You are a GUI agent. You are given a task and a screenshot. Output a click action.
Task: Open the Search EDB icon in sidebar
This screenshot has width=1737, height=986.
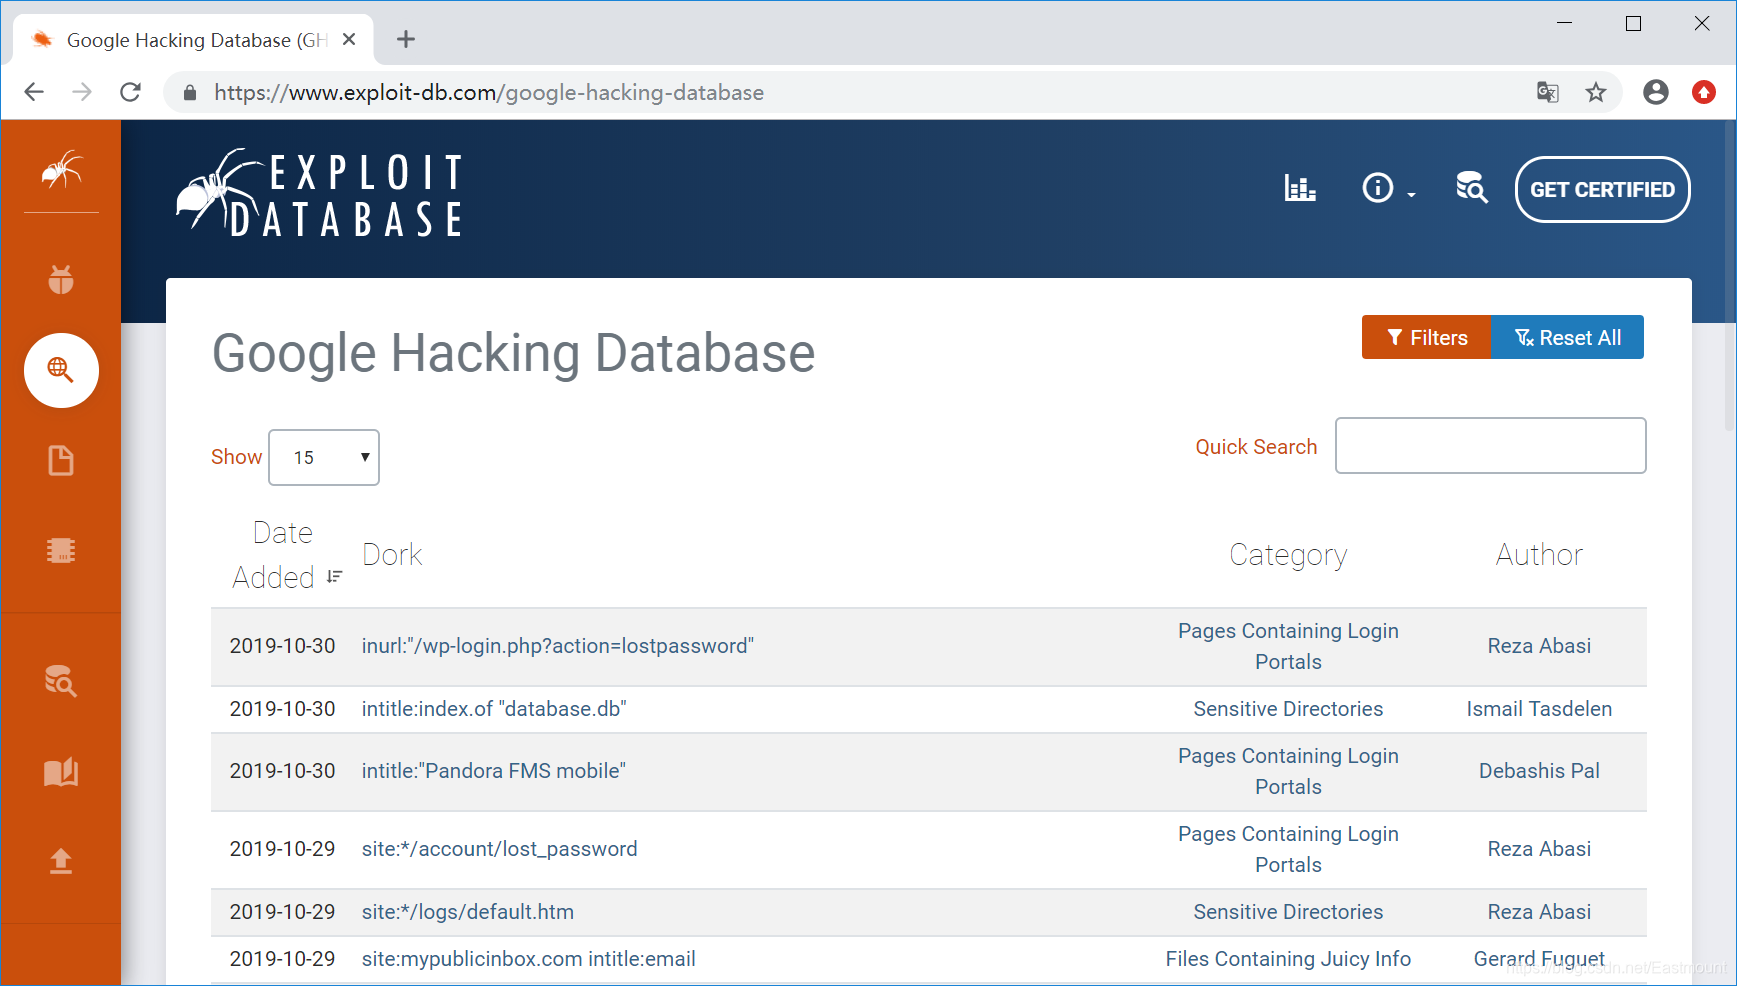click(61, 681)
